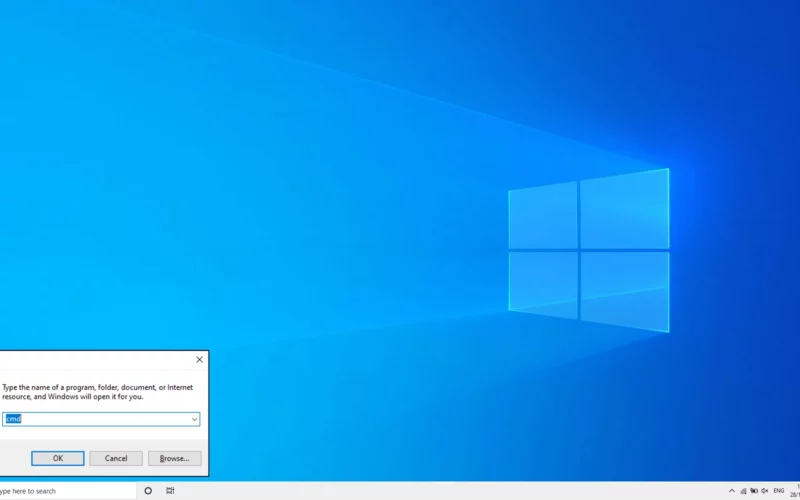The height and width of the screenshot is (500, 800).
Task: Cancel the Run dialog
Action: point(116,458)
